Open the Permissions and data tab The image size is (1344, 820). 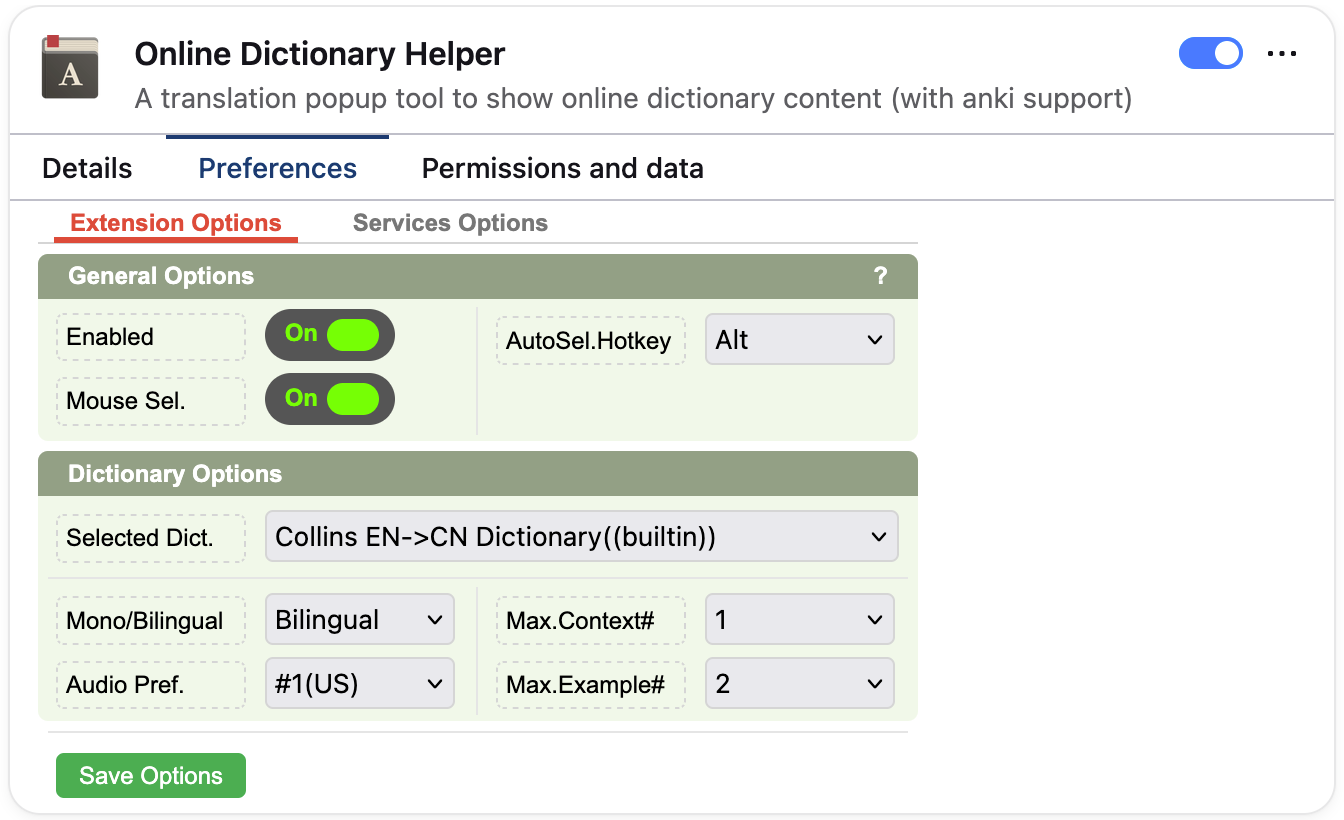[x=563, y=168]
